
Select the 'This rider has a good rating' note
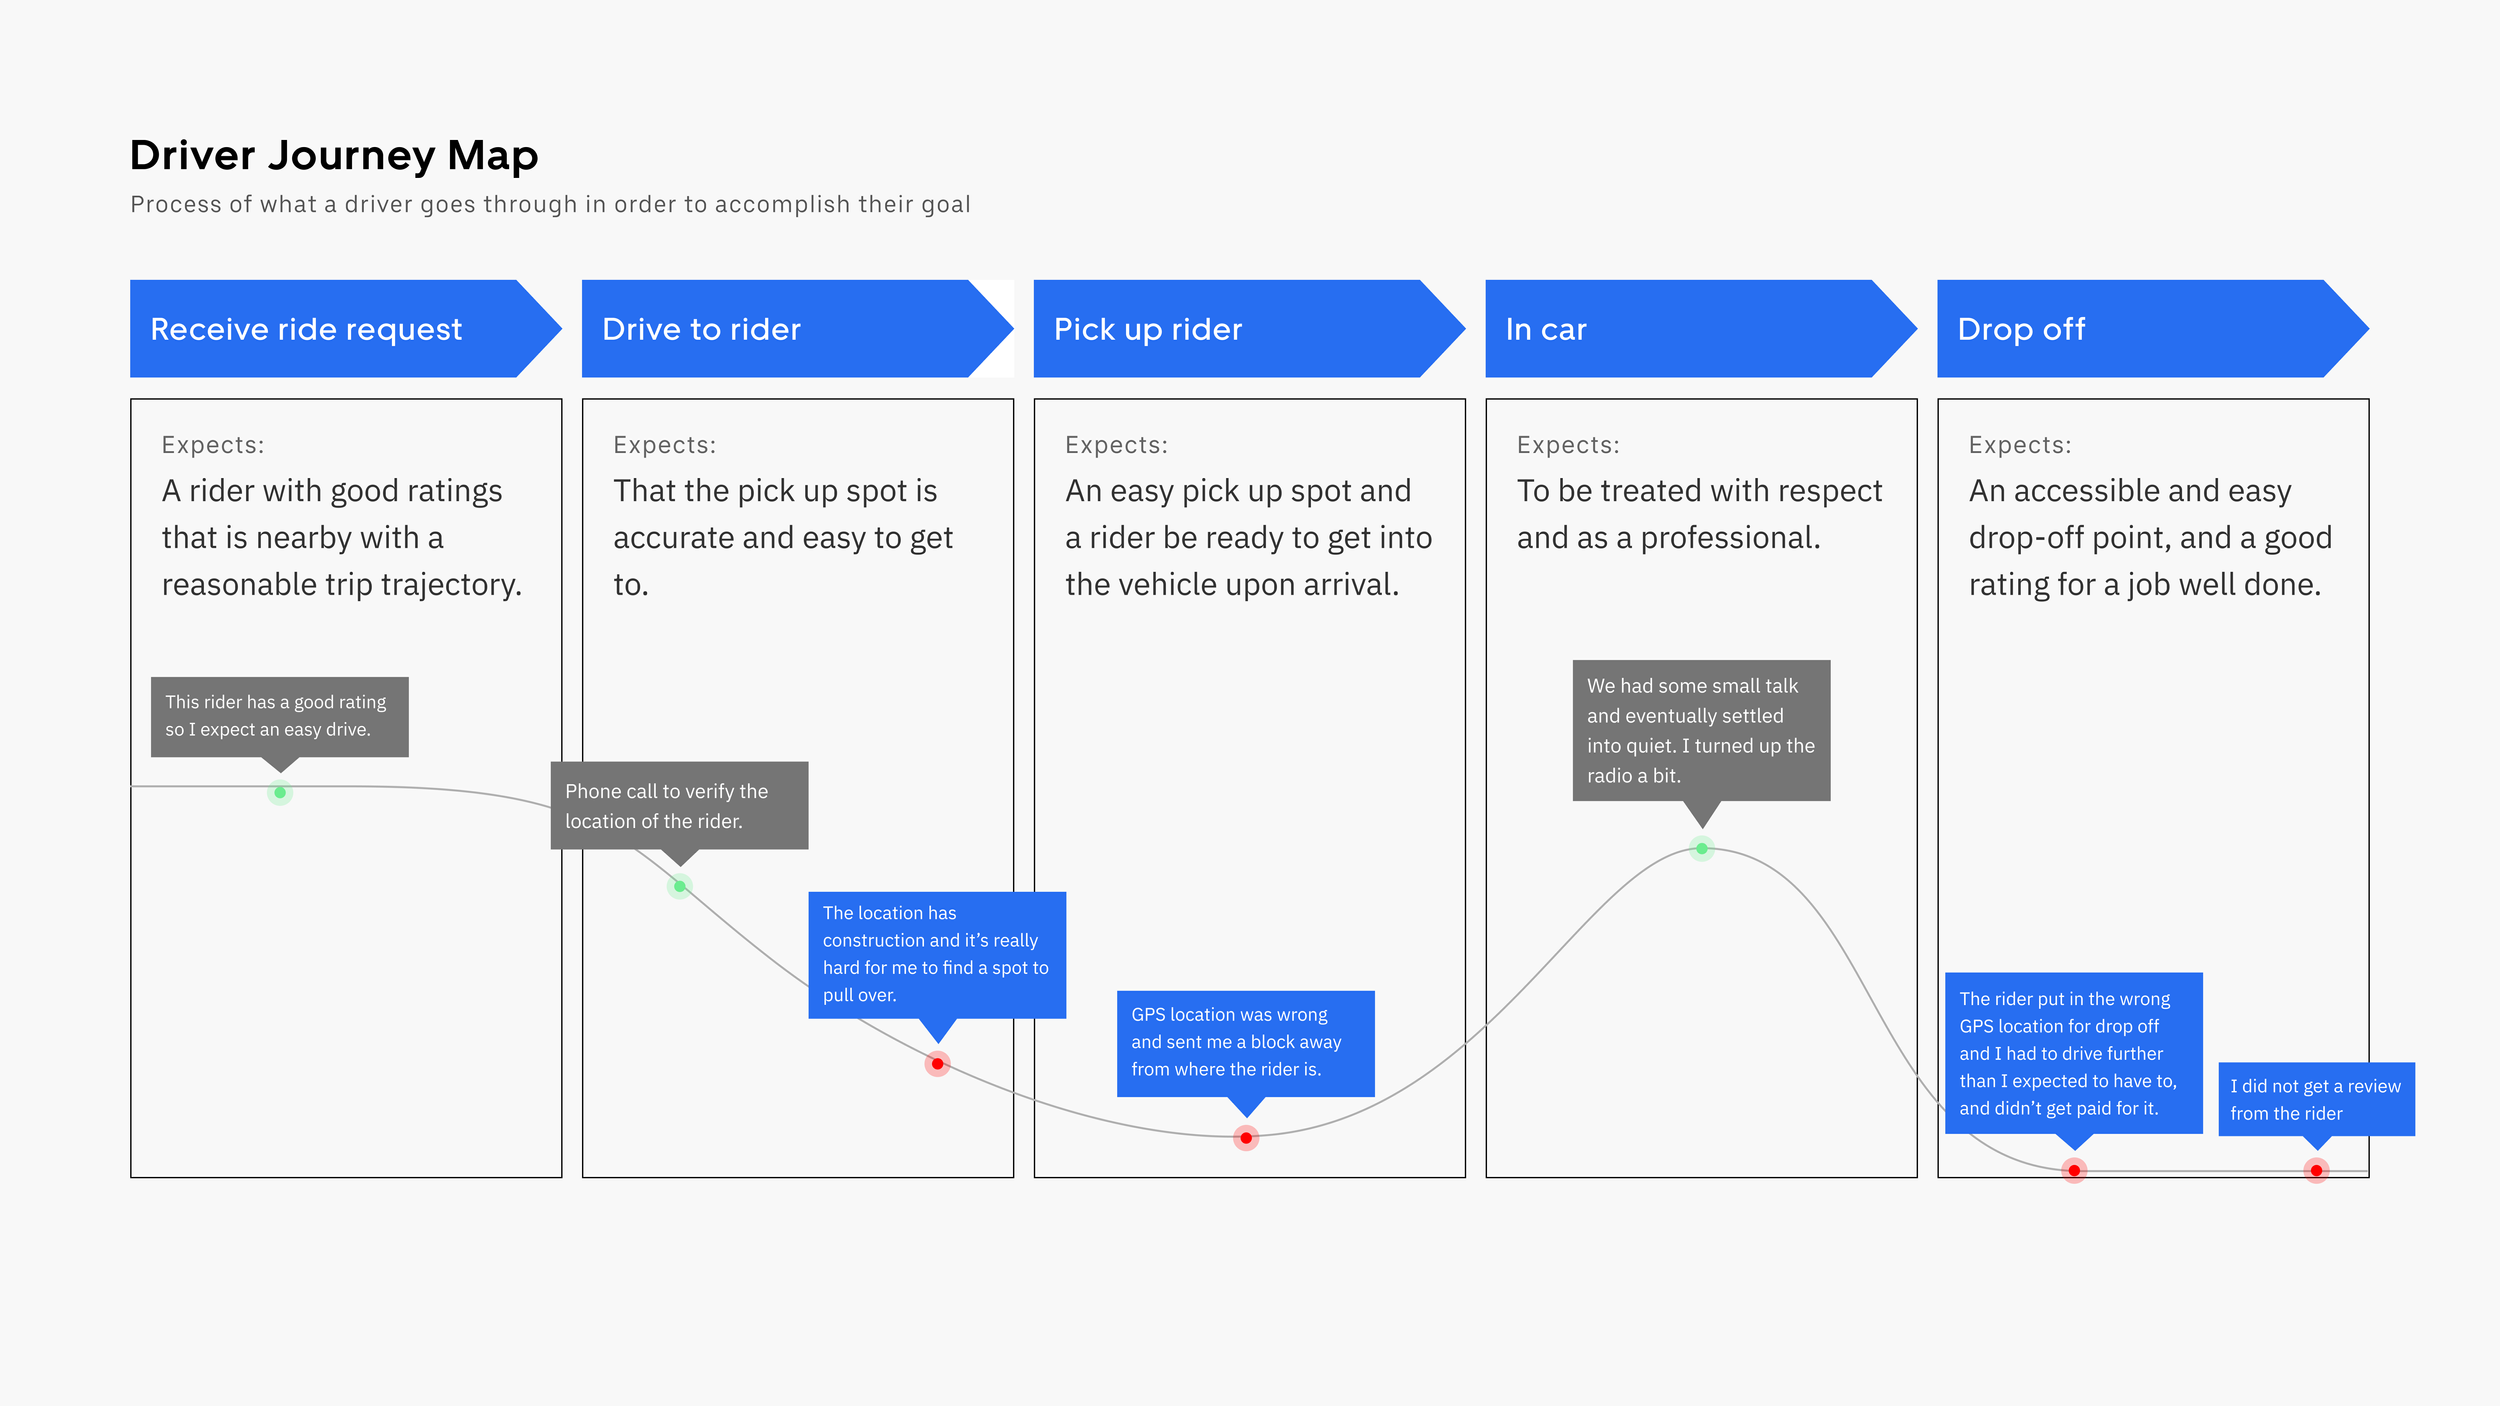point(279,716)
